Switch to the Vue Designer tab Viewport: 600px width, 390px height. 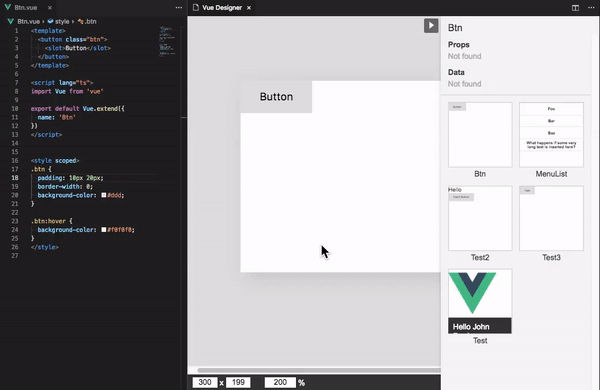coord(222,8)
